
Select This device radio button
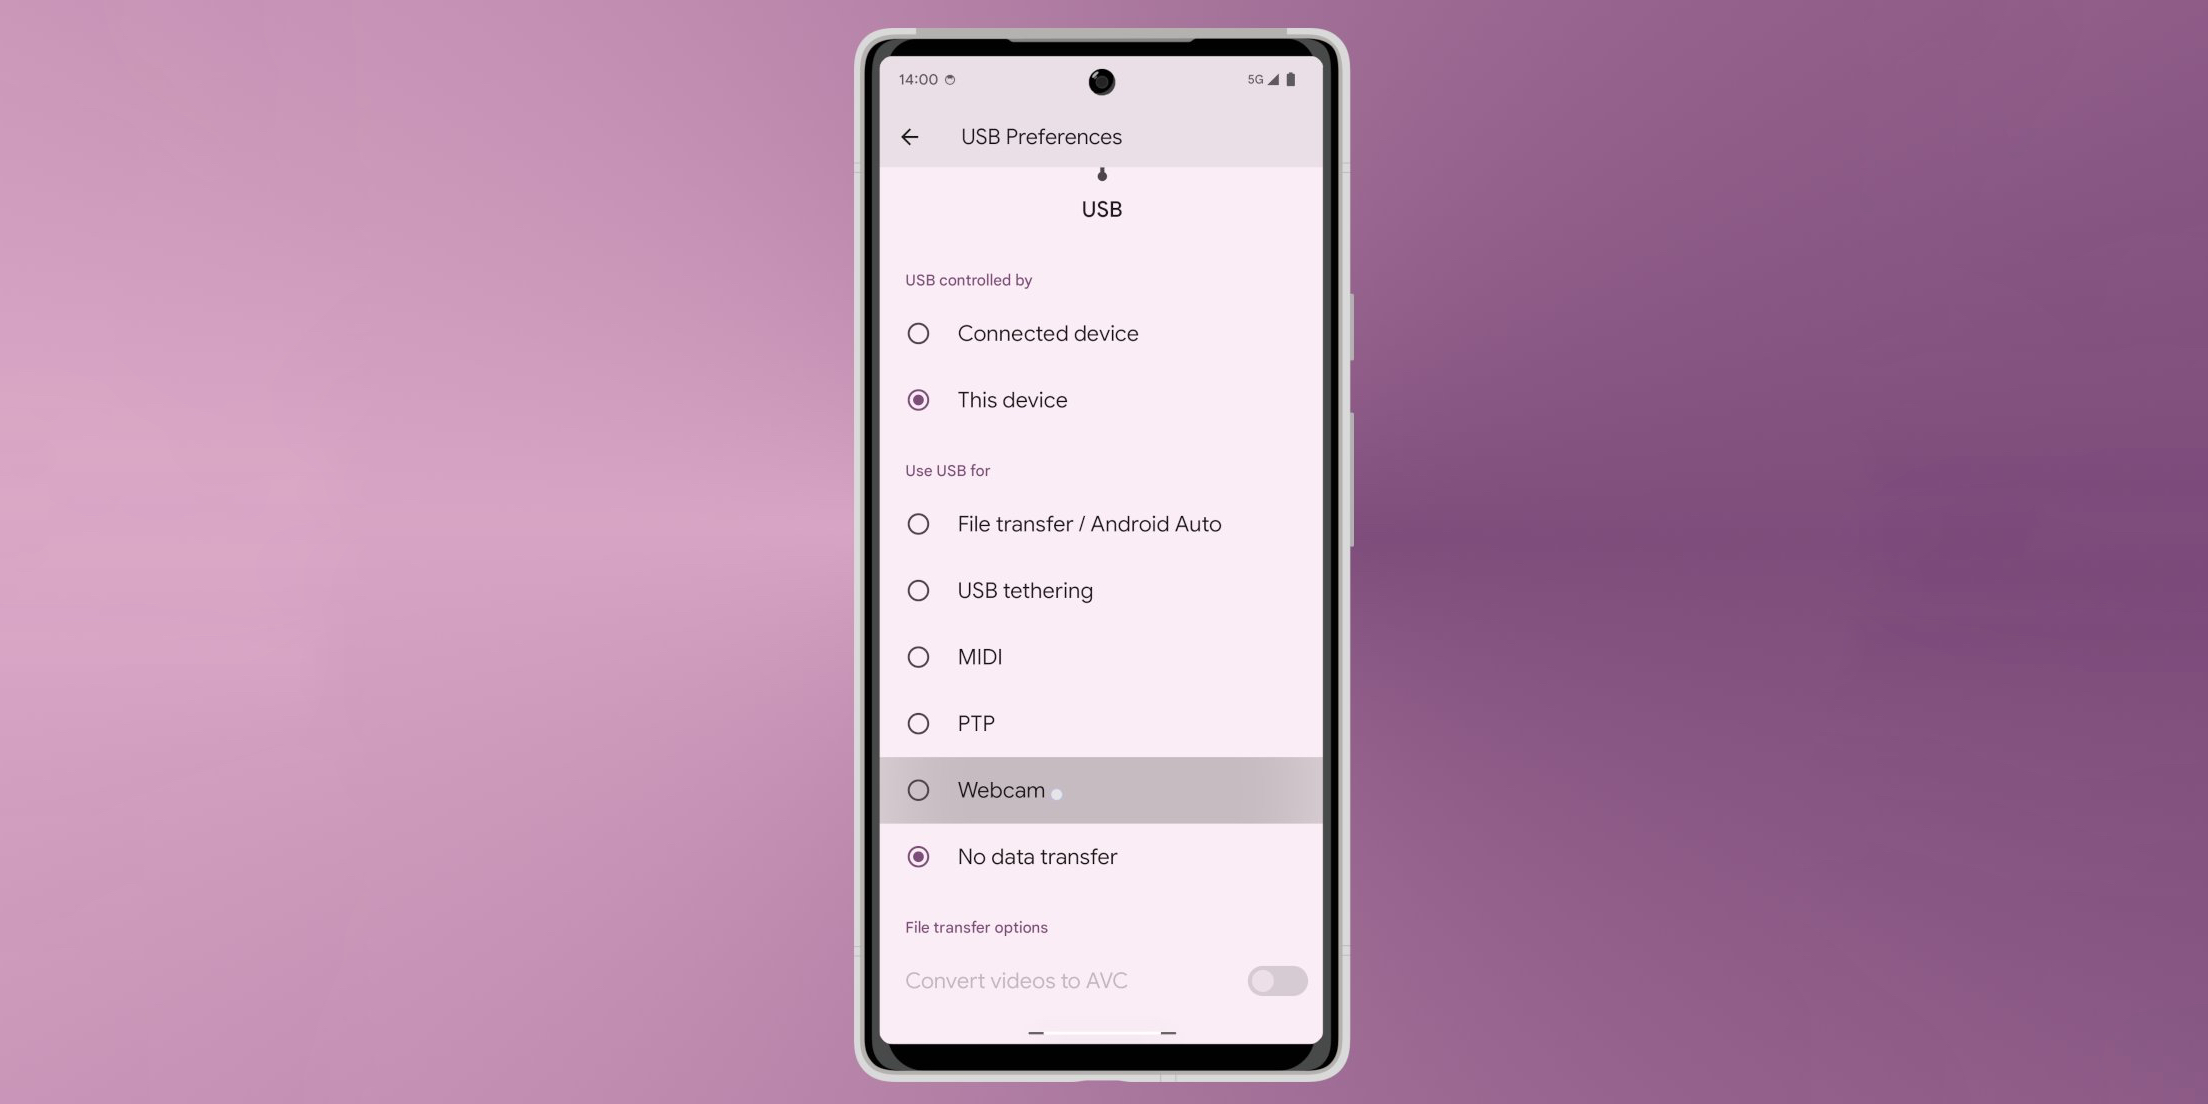(917, 400)
